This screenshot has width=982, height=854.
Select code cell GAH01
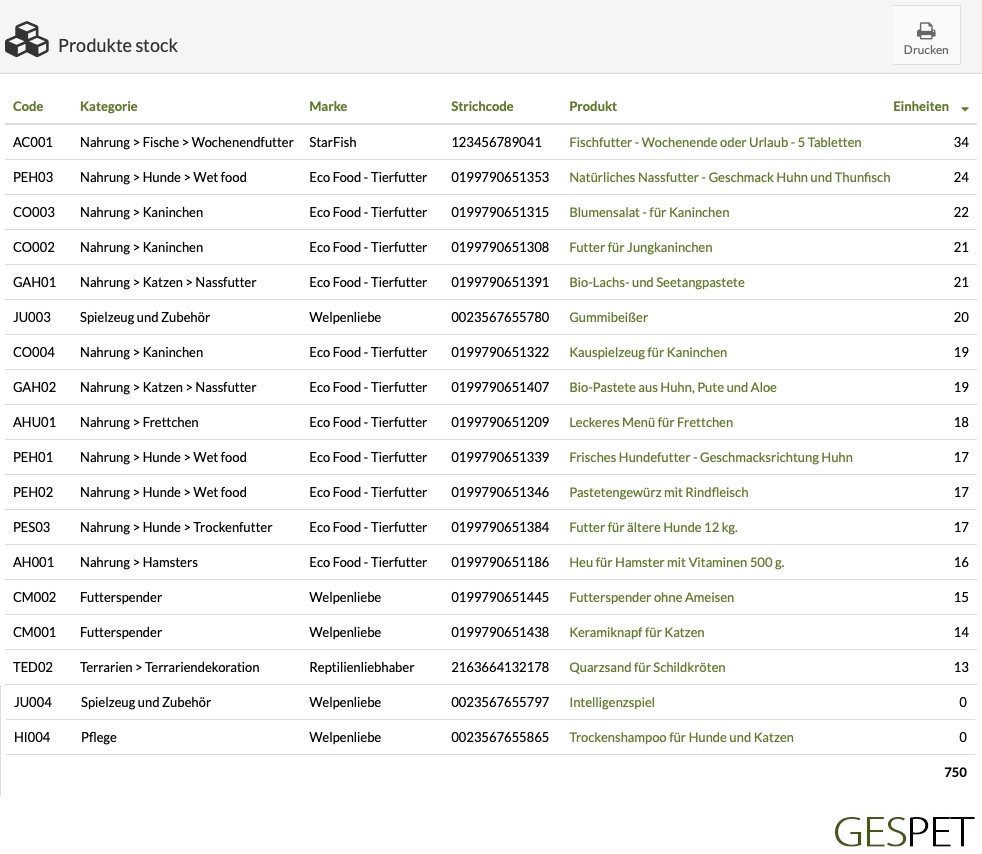pyautogui.click(x=34, y=282)
